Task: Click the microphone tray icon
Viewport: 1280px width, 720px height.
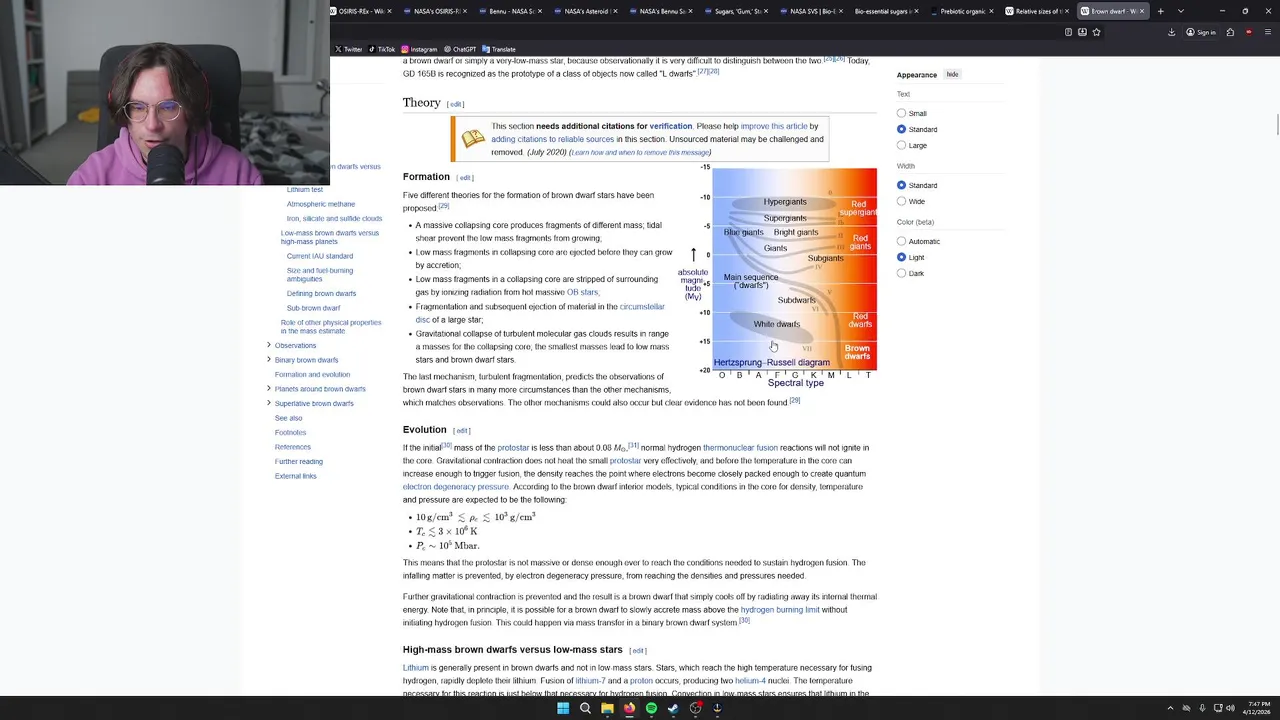Action: coord(1202,708)
